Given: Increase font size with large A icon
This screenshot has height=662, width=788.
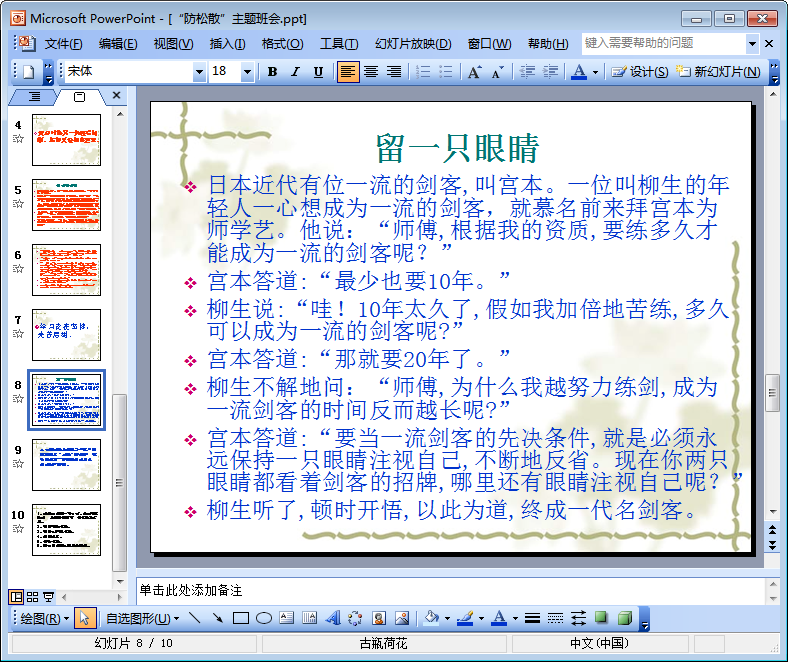Looking at the screenshot, I should [474, 72].
